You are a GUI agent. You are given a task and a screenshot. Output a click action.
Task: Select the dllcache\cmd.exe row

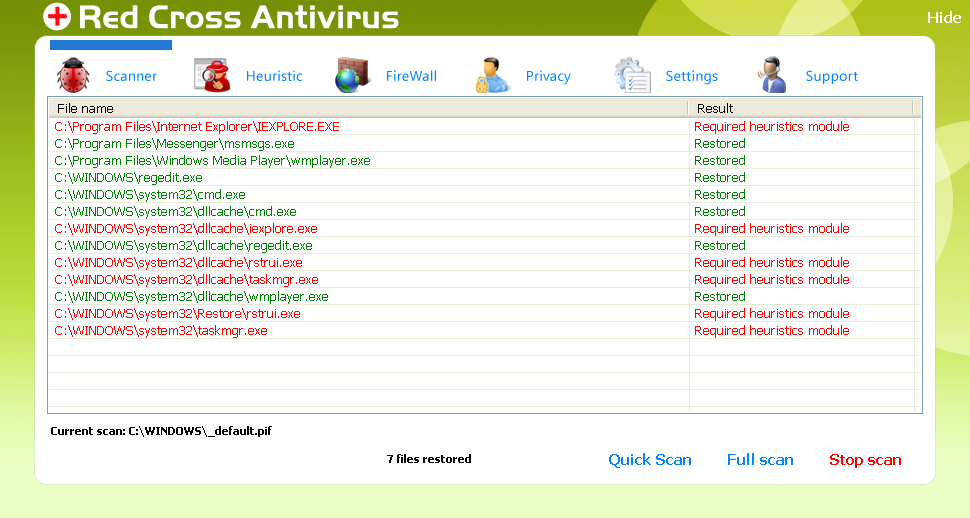coord(484,212)
